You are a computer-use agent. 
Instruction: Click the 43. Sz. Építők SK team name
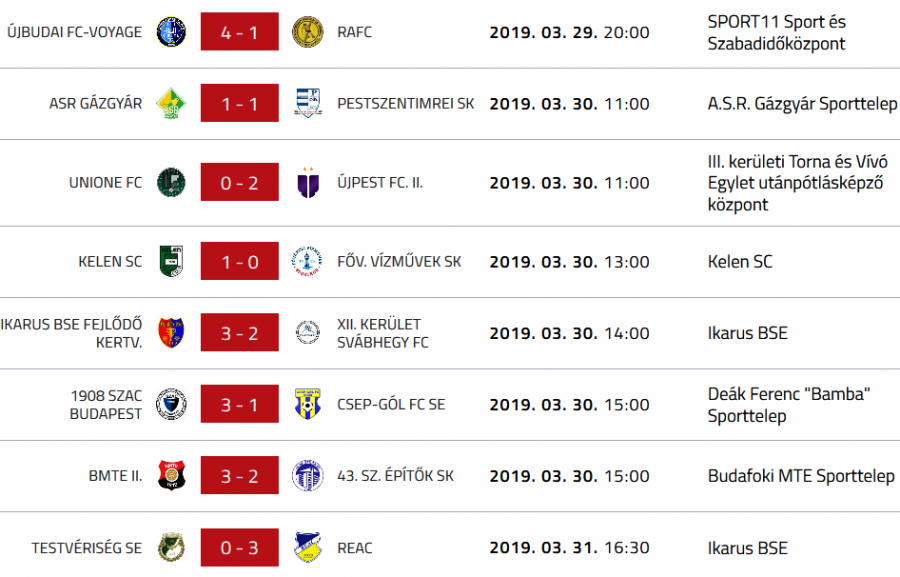[x=395, y=476]
